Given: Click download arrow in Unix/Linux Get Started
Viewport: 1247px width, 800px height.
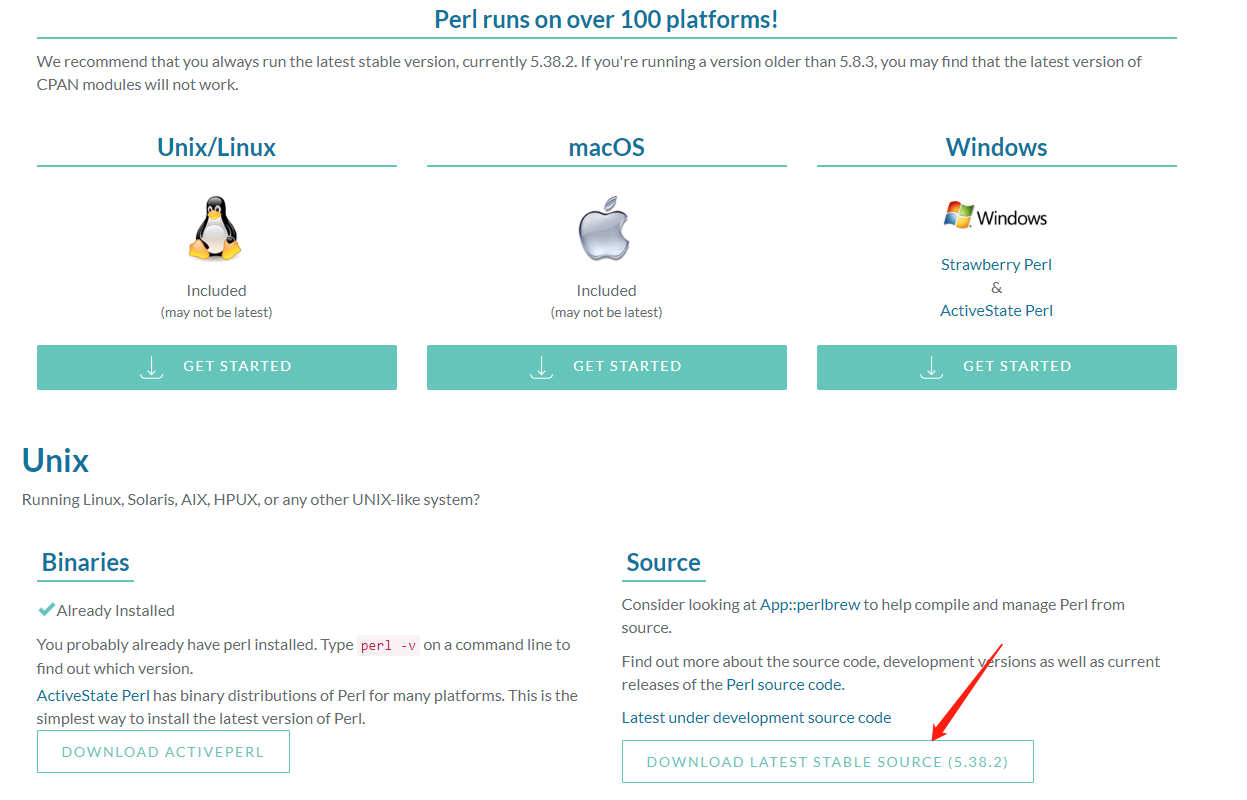Looking at the screenshot, I should click(x=152, y=367).
